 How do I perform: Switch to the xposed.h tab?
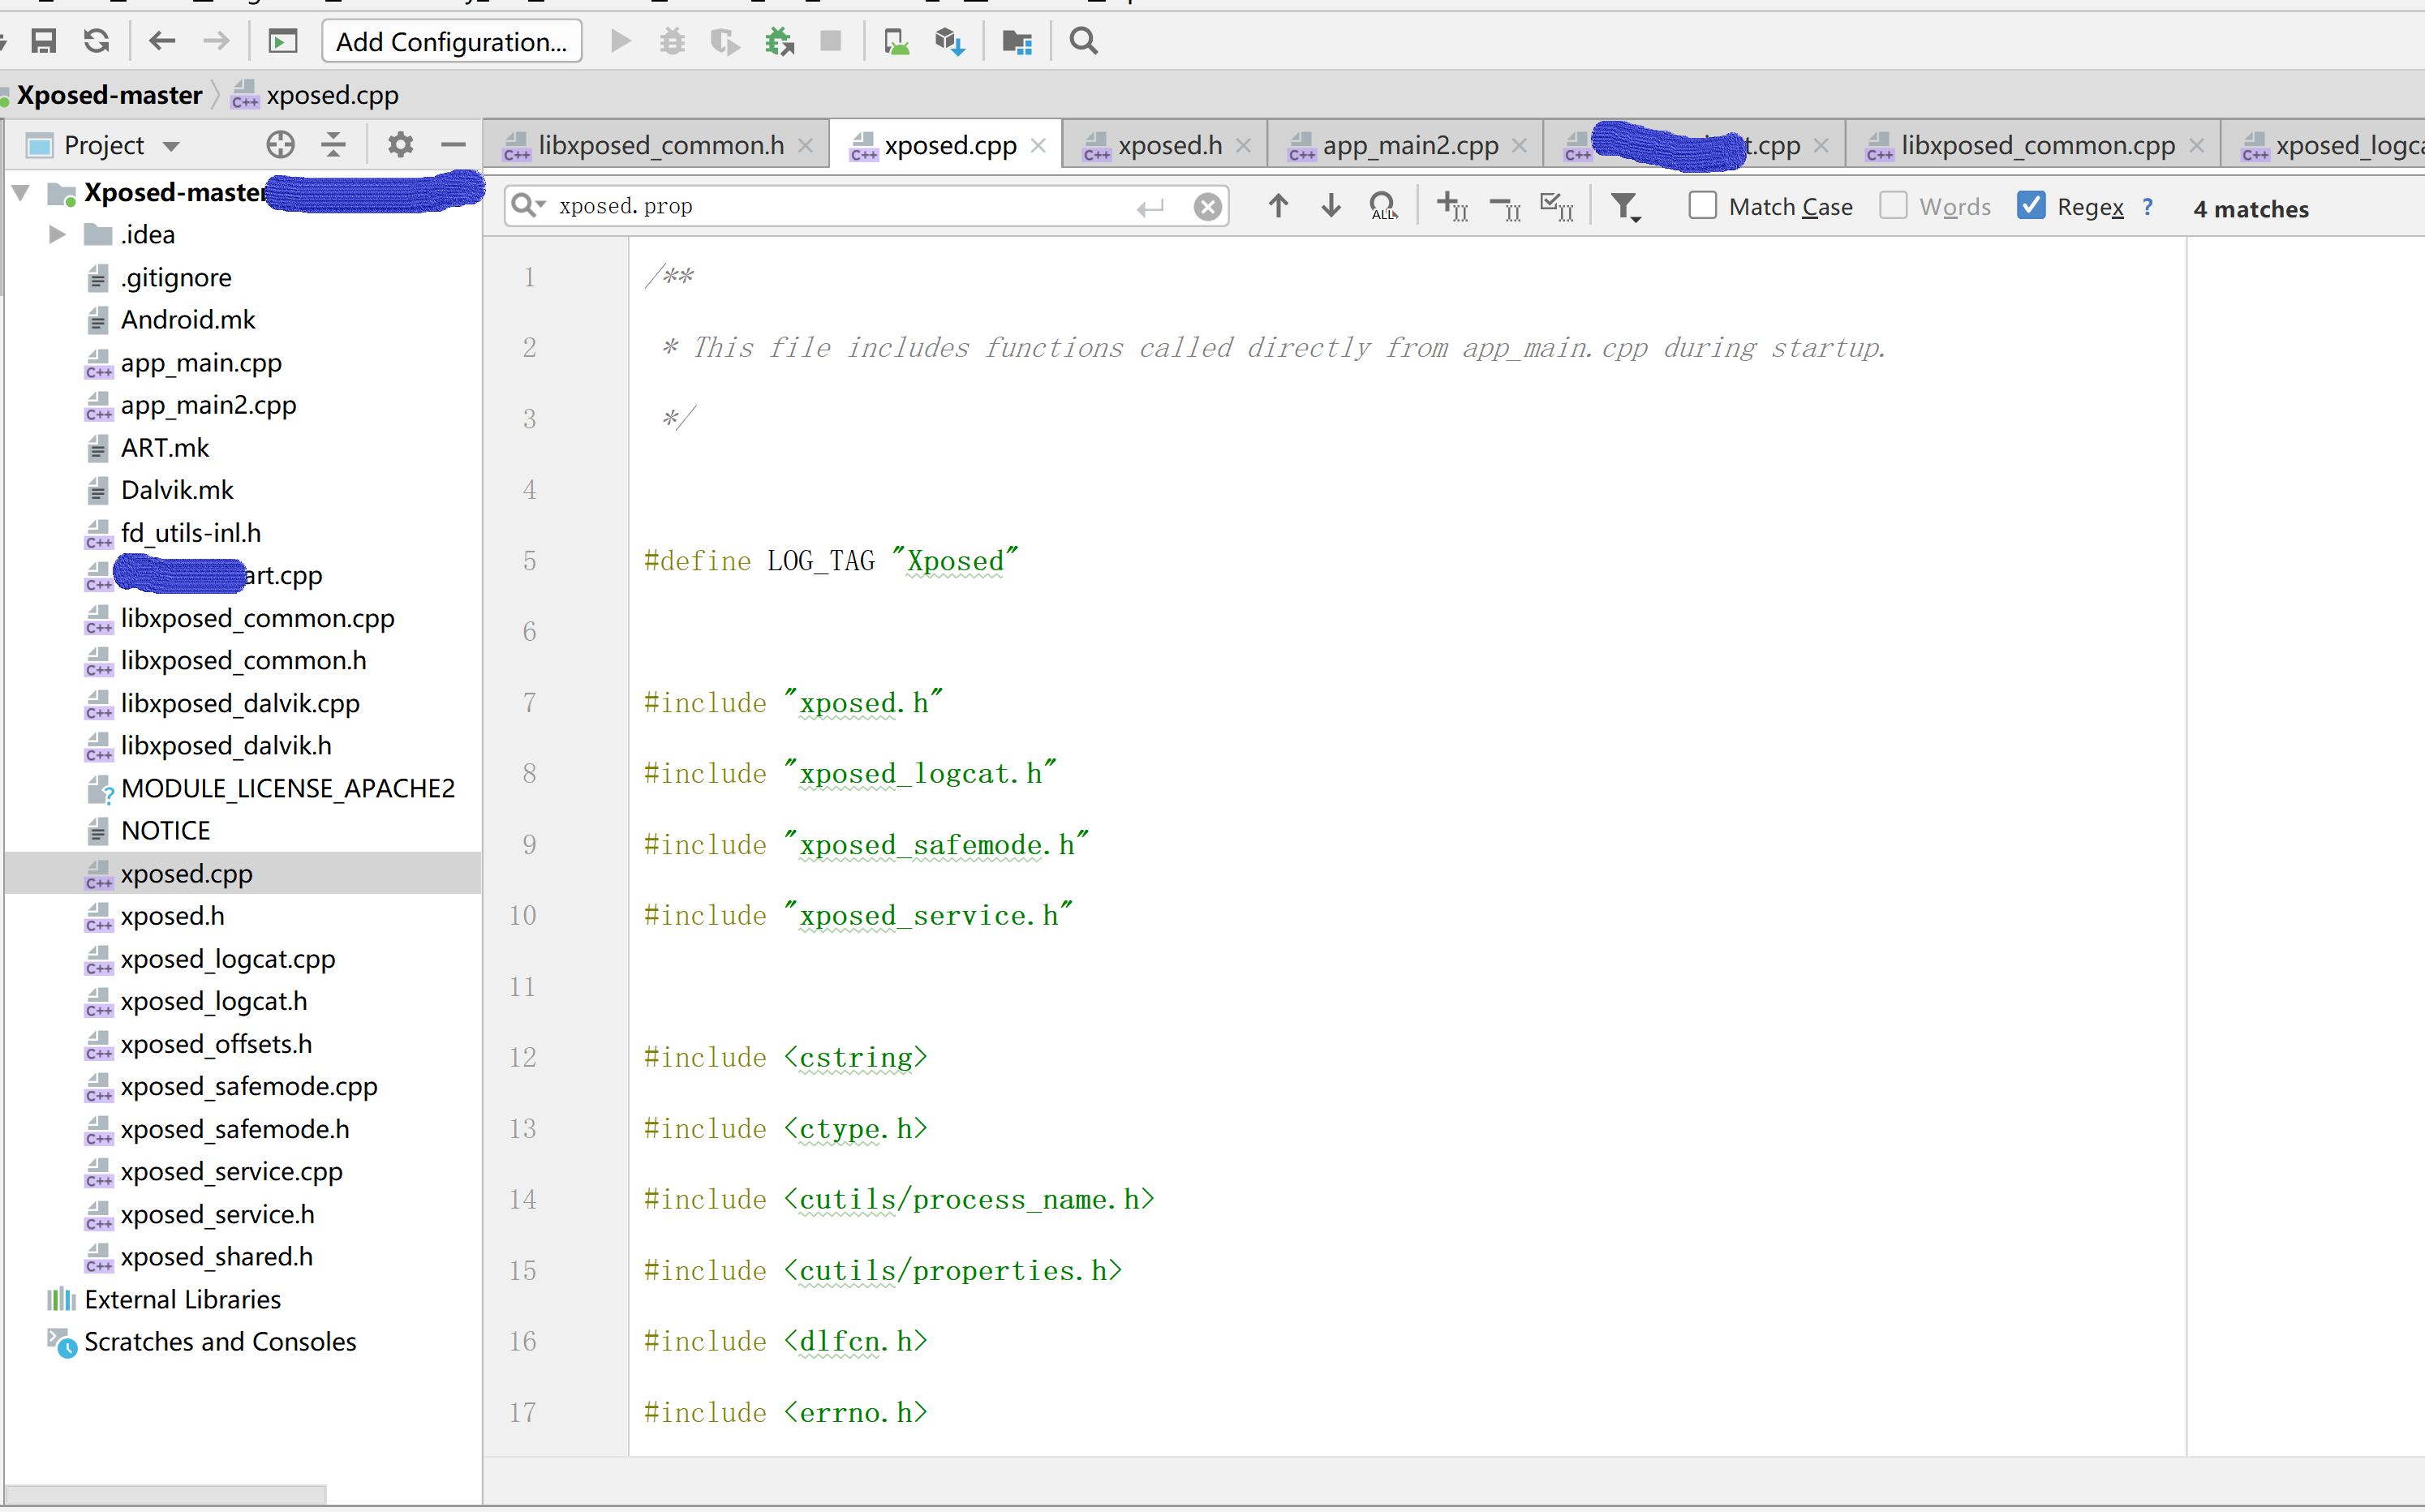(1169, 146)
